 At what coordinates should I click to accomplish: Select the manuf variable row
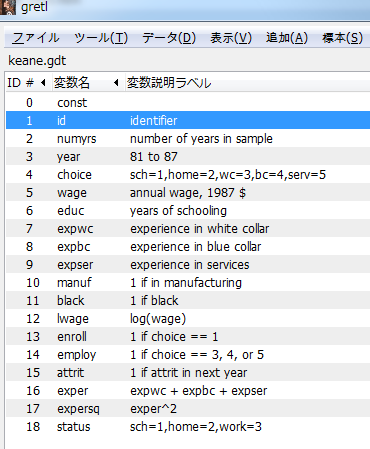188,282
